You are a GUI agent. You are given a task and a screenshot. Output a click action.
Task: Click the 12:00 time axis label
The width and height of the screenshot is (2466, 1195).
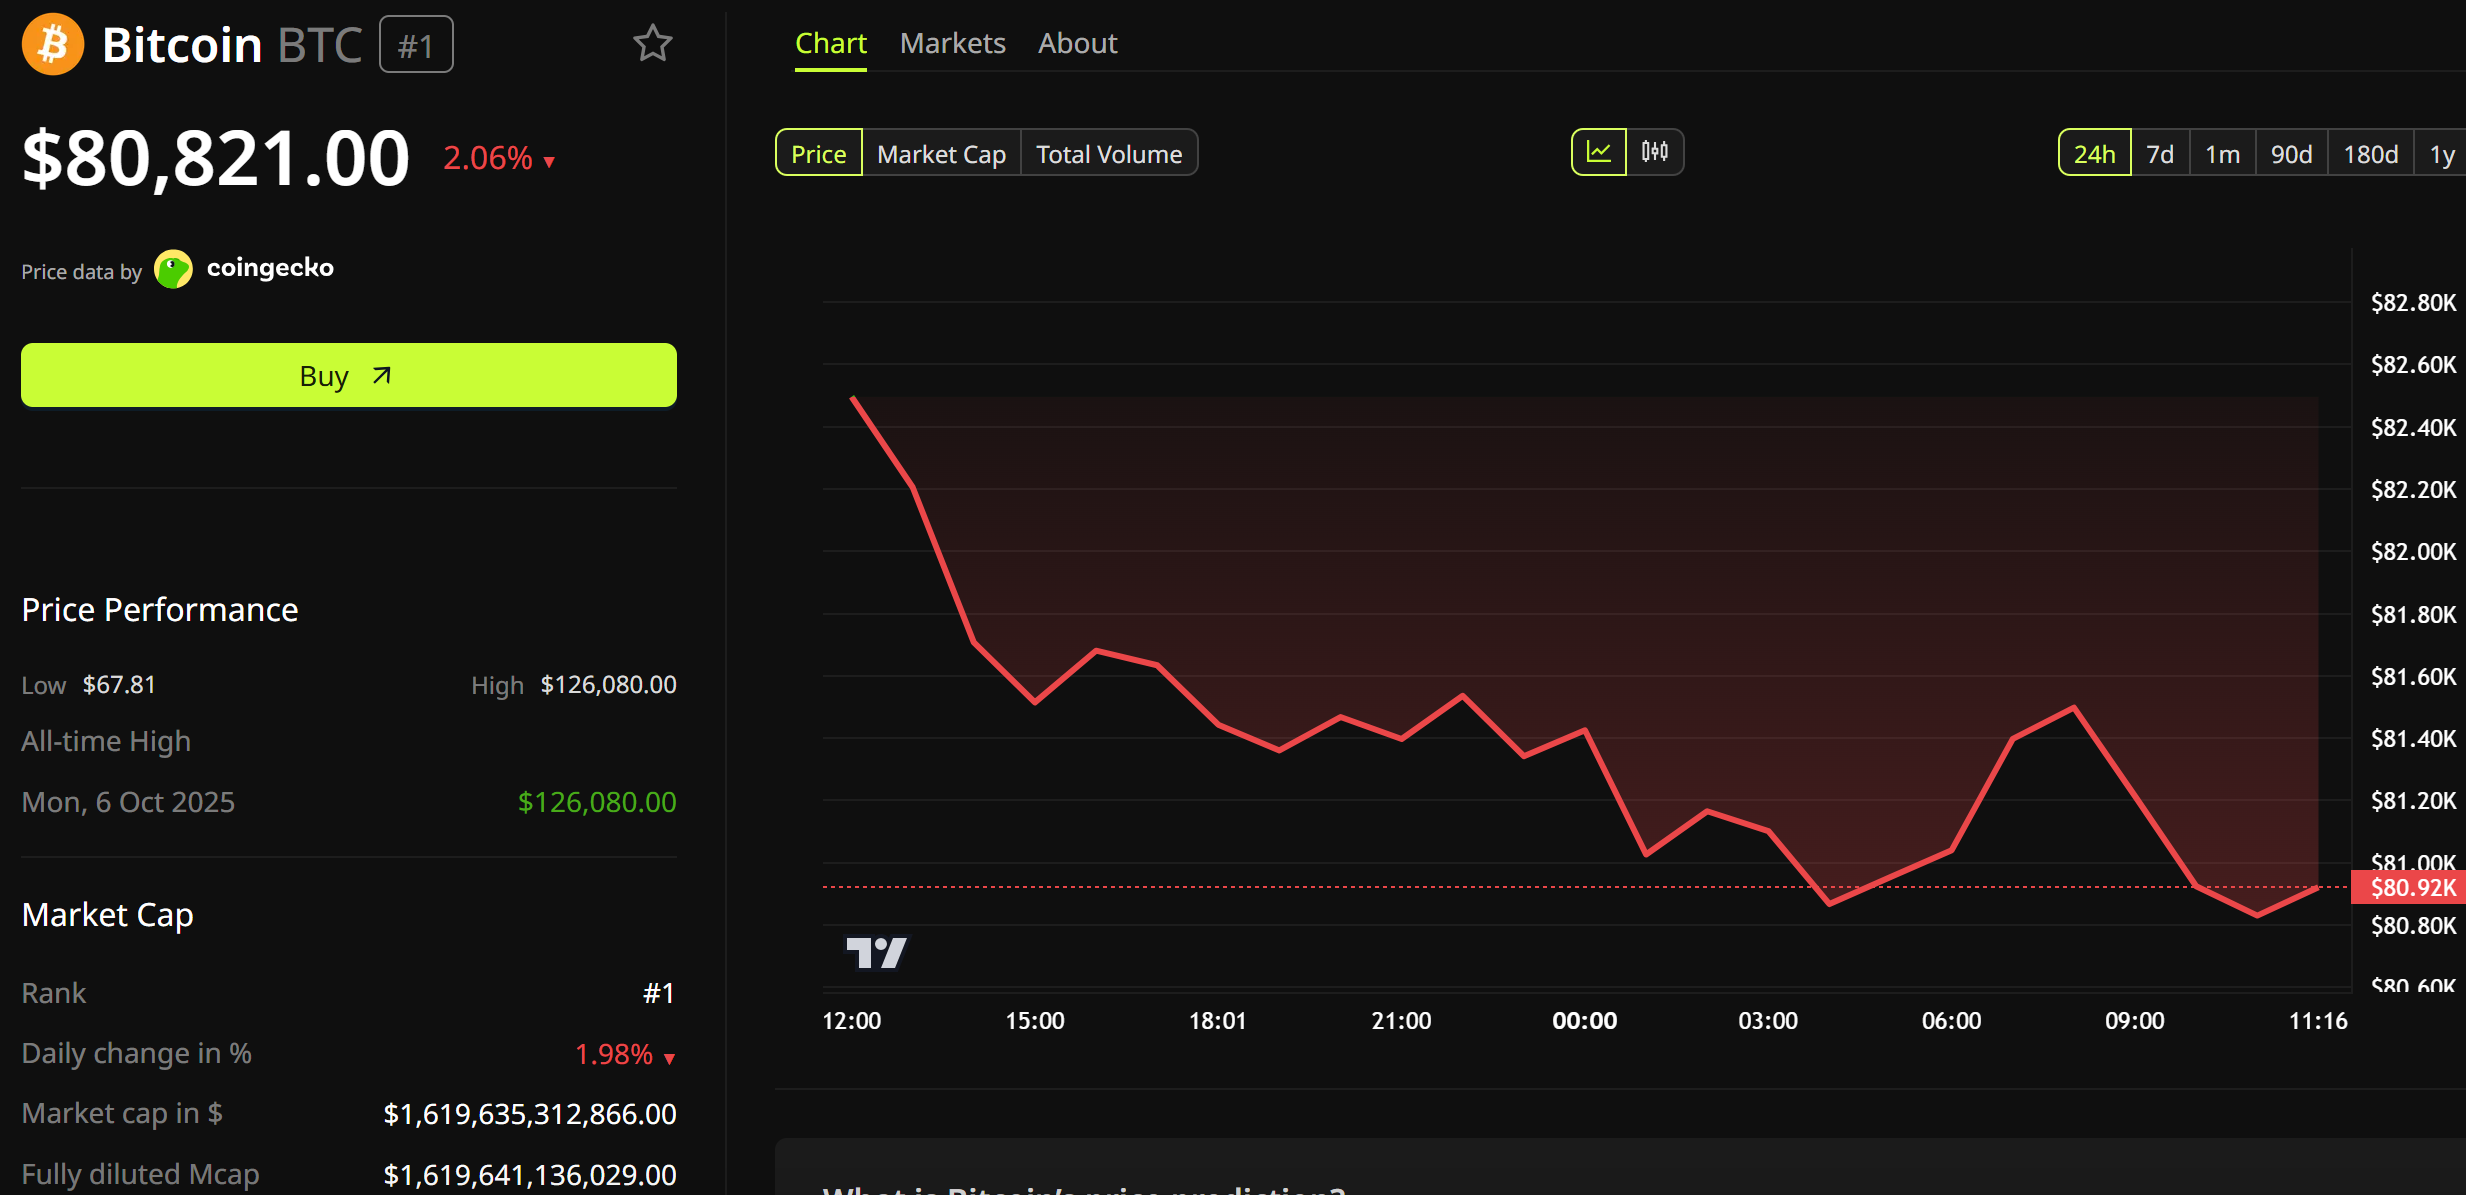[851, 1021]
